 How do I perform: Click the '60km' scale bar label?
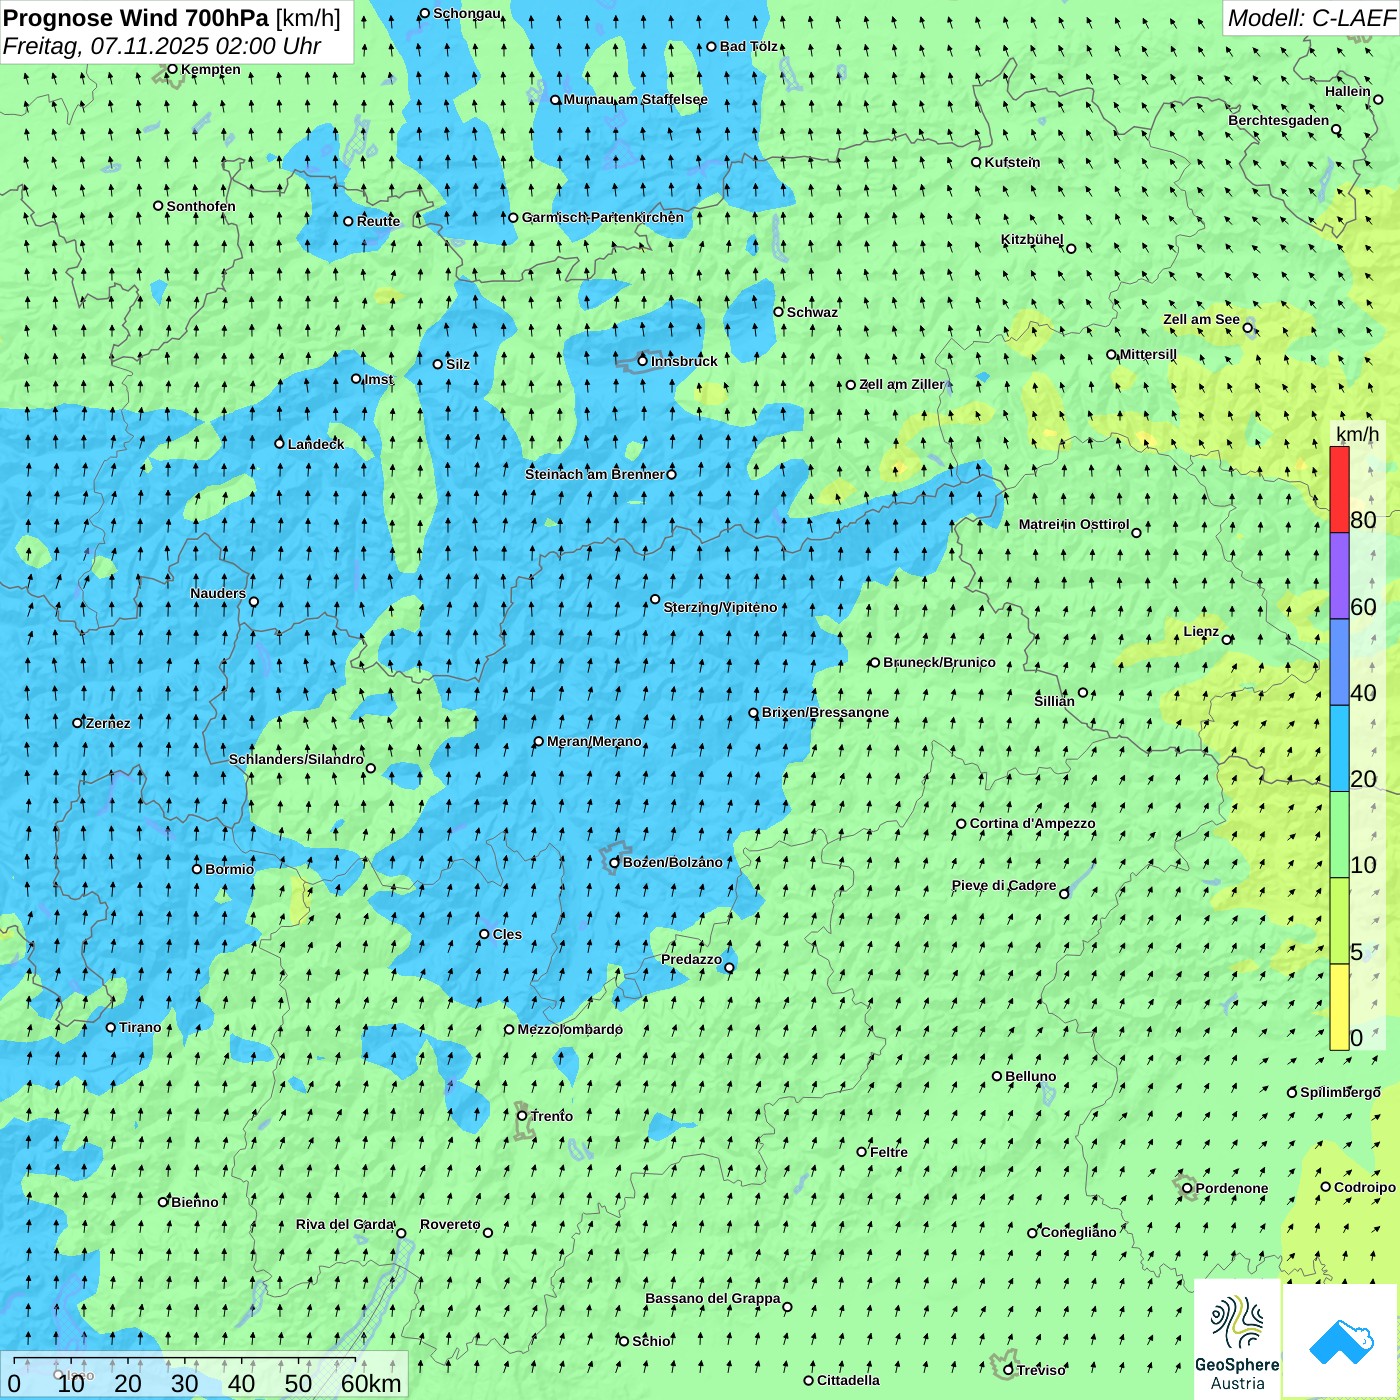click(371, 1383)
